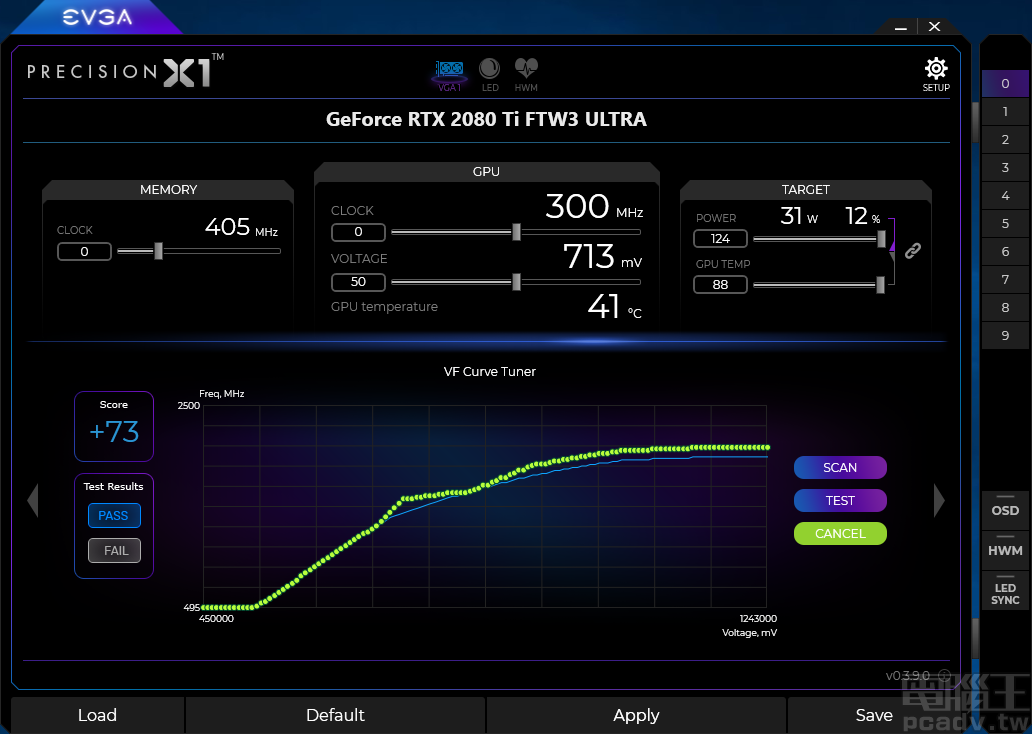Click the GPU clock slider handle
The height and width of the screenshot is (734, 1032).
(x=517, y=232)
